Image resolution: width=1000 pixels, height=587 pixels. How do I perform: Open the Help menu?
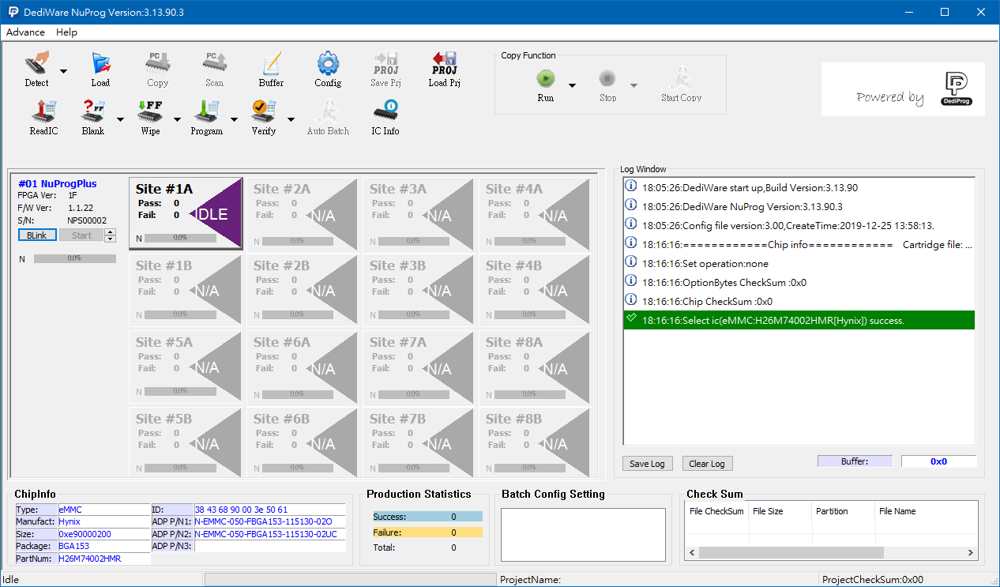[x=66, y=32]
